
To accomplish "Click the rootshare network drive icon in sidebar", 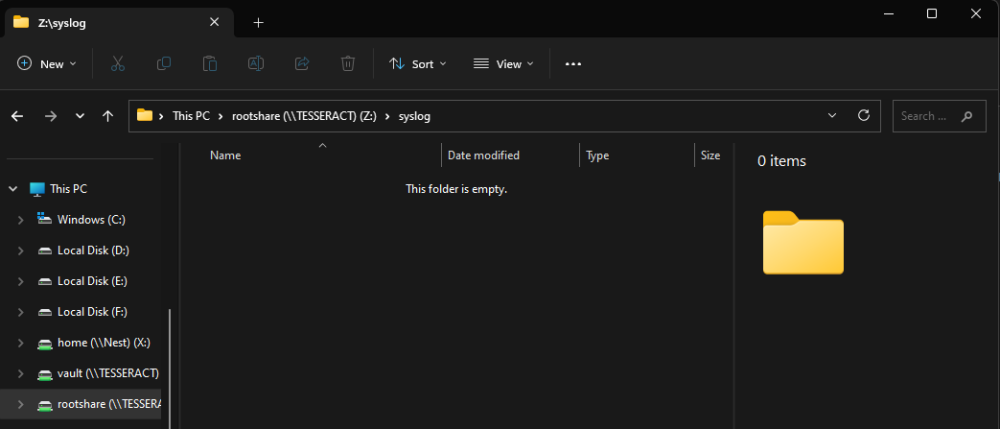I will click(x=44, y=404).
